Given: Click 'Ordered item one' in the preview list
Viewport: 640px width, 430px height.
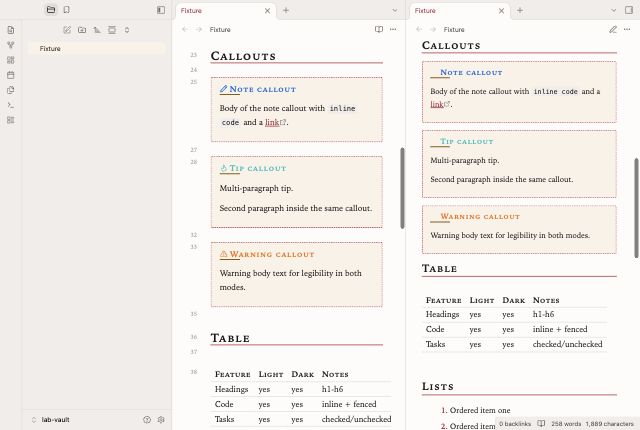Looking at the screenshot, I should (480, 410).
